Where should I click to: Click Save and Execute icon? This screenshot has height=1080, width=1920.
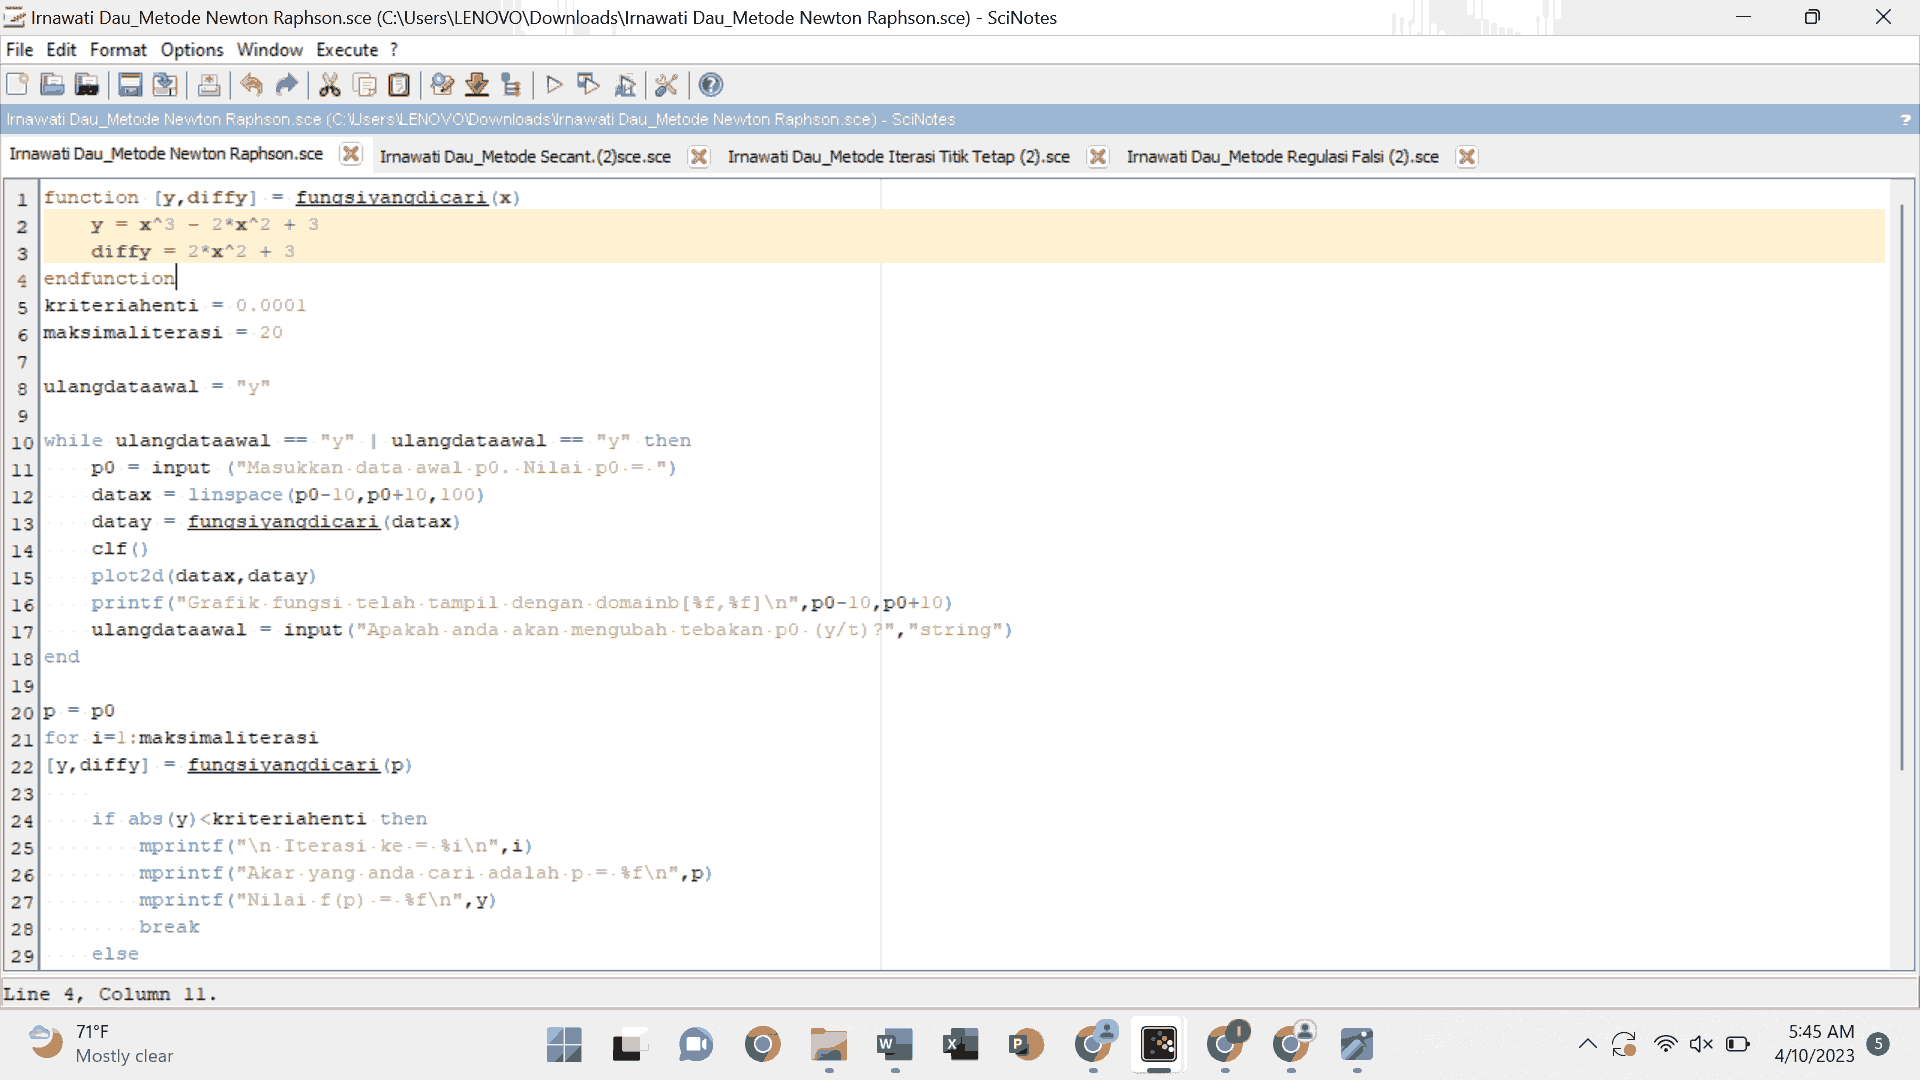589,85
